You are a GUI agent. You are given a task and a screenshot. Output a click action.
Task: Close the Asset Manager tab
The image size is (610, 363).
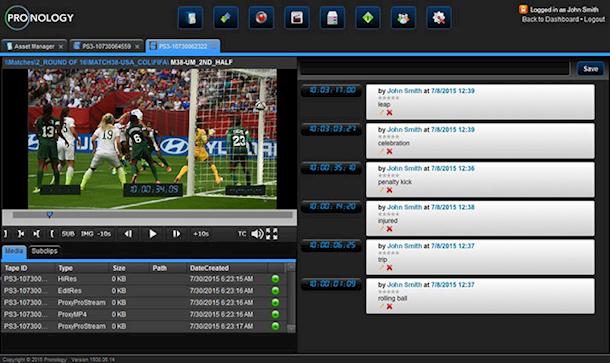pyautogui.click(x=61, y=46)
